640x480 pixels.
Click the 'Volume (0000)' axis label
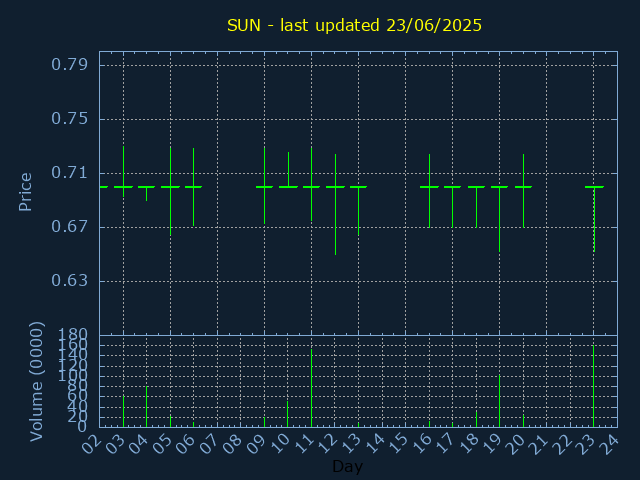(36, 382)
